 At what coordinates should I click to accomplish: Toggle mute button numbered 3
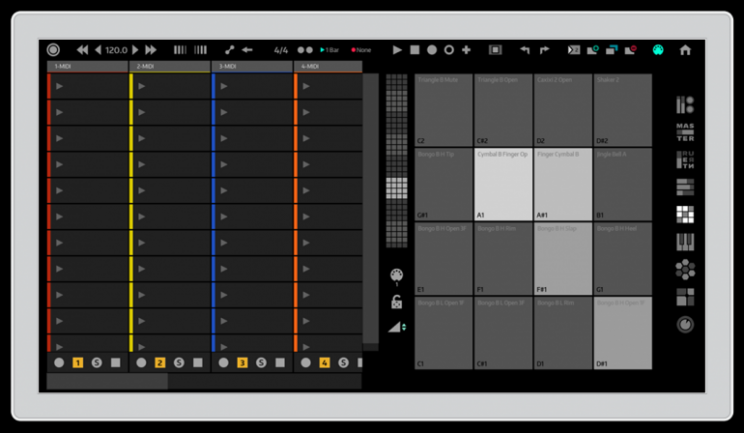(x=242, y=362)
